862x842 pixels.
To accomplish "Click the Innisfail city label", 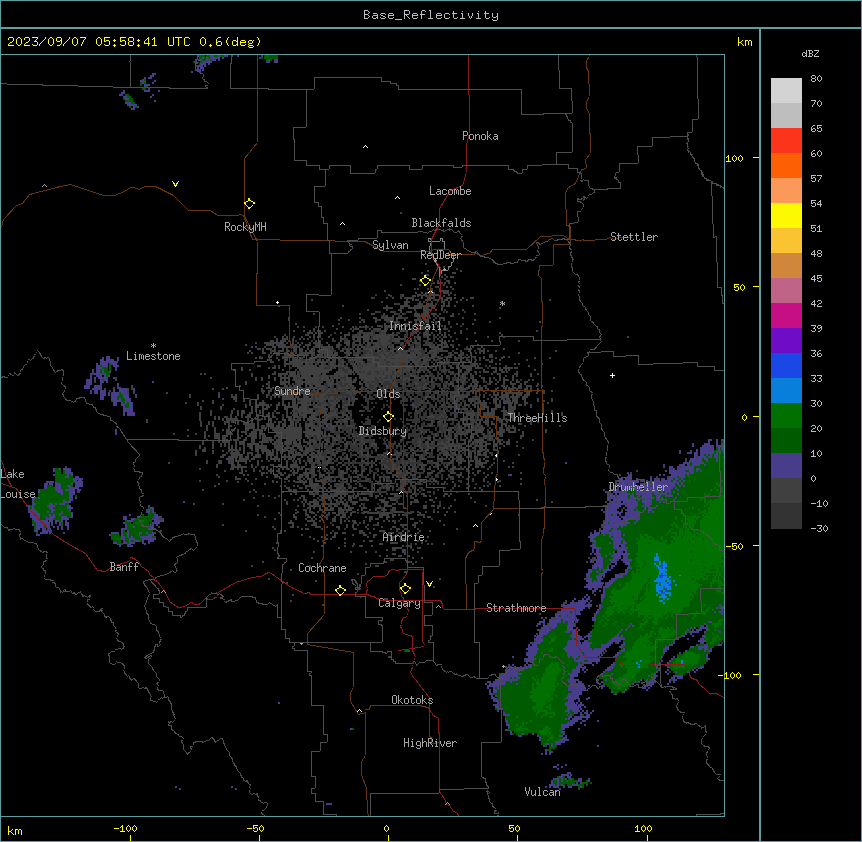I will [x=415, y=326].
